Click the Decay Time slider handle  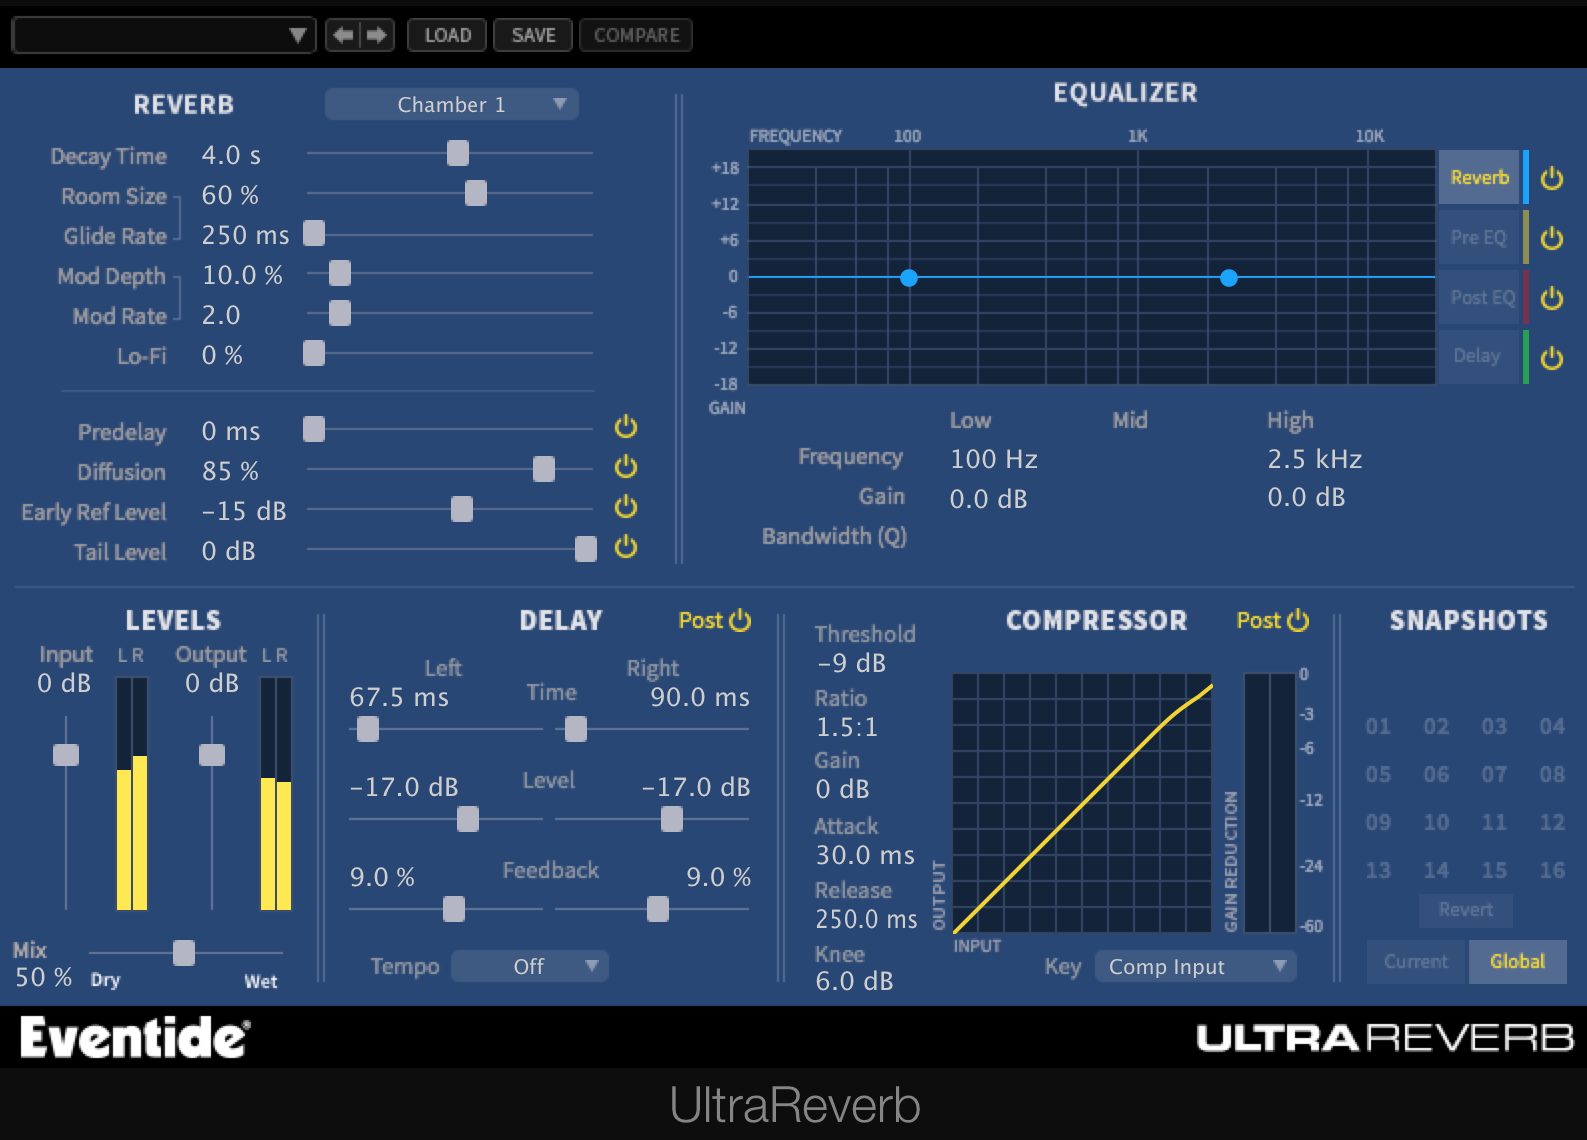pos(458,153)
